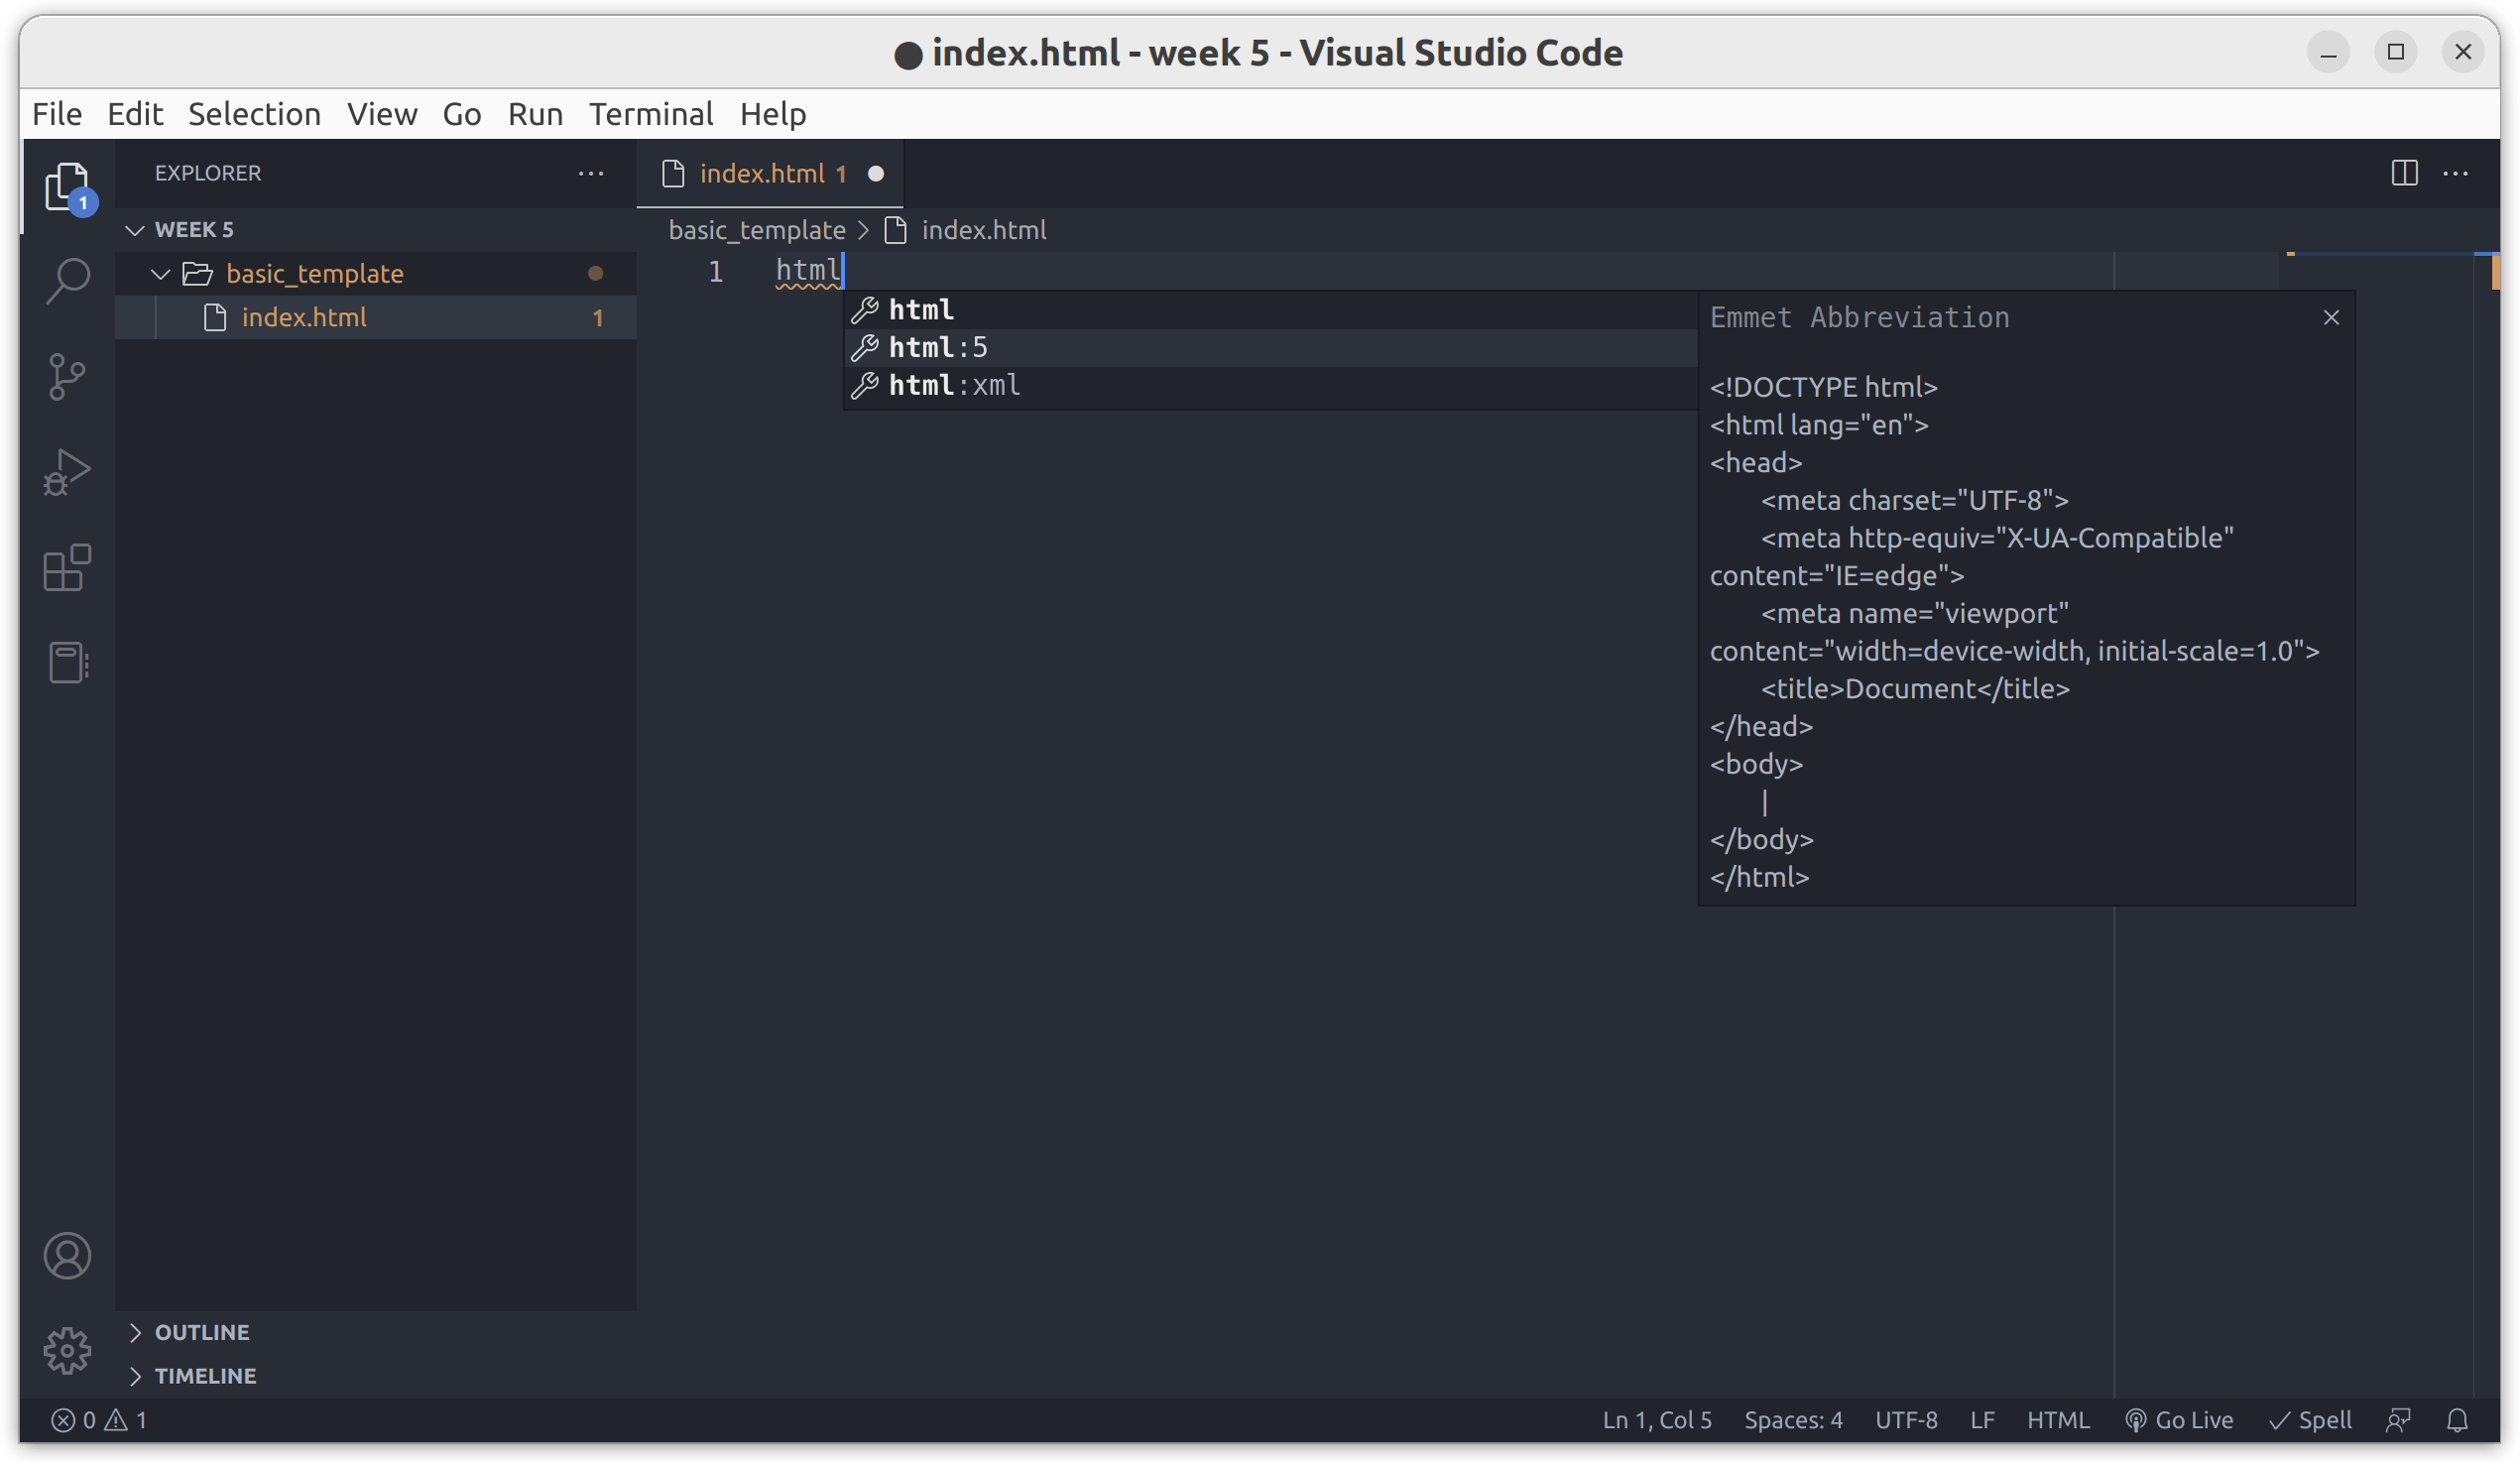The image size is (2520, 1462).
Task: Show errors and warnings from status bar
Action: (x=98, y=1420)
